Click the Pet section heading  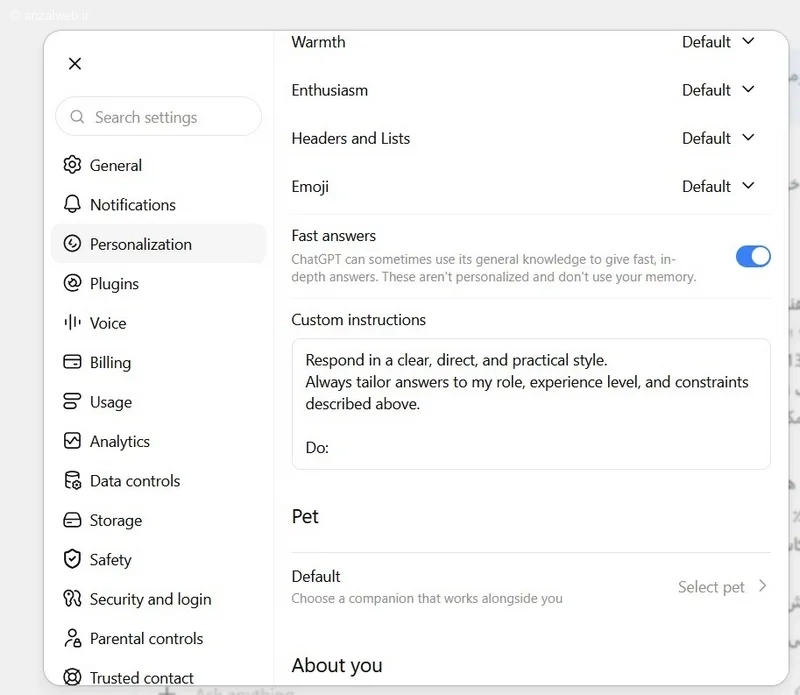tap(305, 516)
